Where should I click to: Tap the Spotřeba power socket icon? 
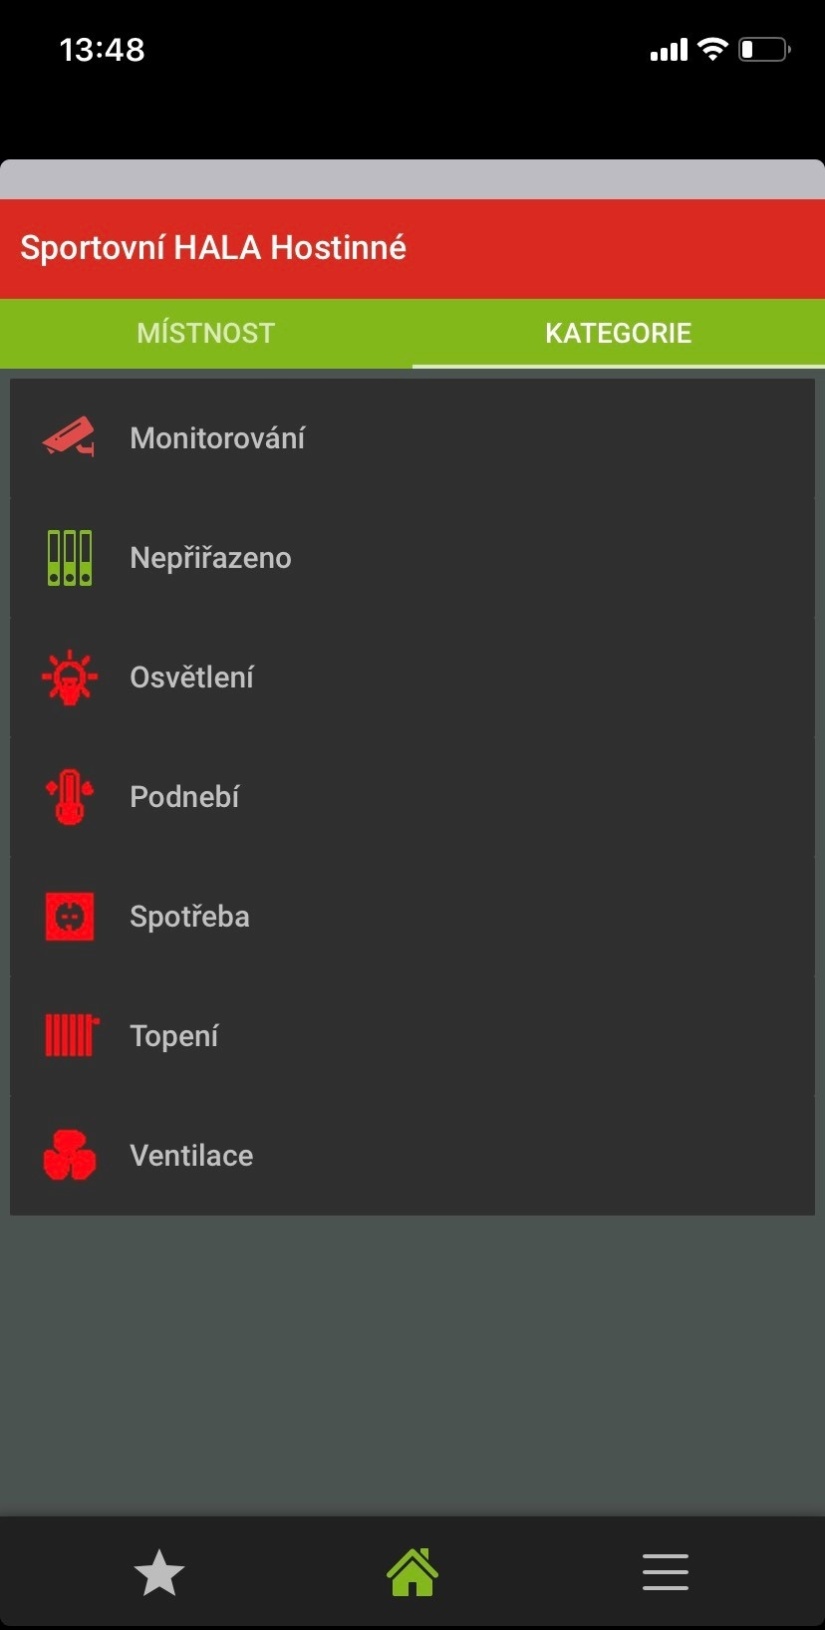point(69,916)
